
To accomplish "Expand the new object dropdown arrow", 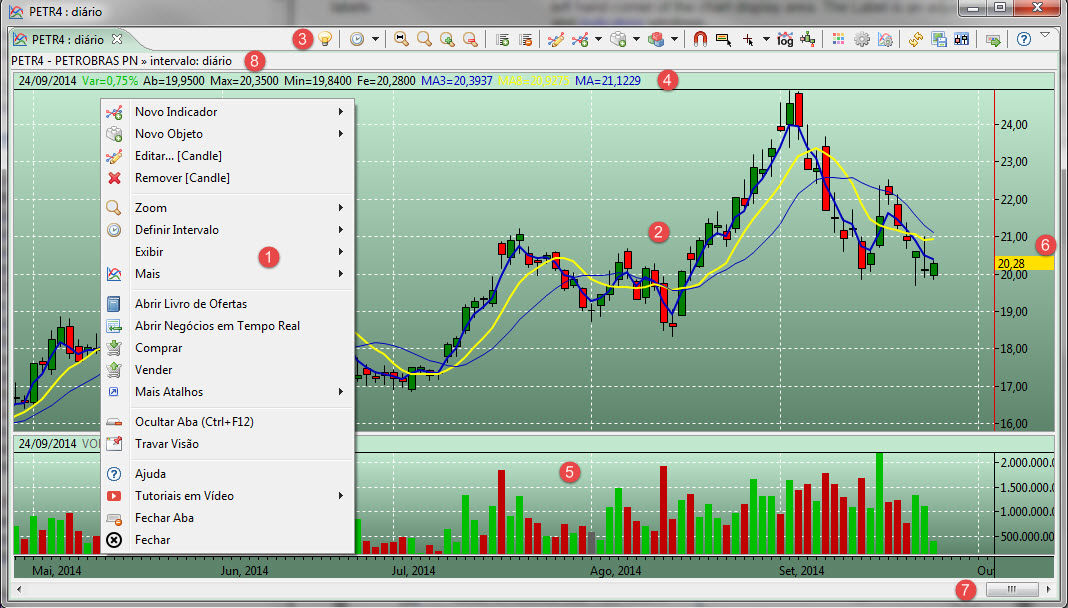I will tap(636, 39).
